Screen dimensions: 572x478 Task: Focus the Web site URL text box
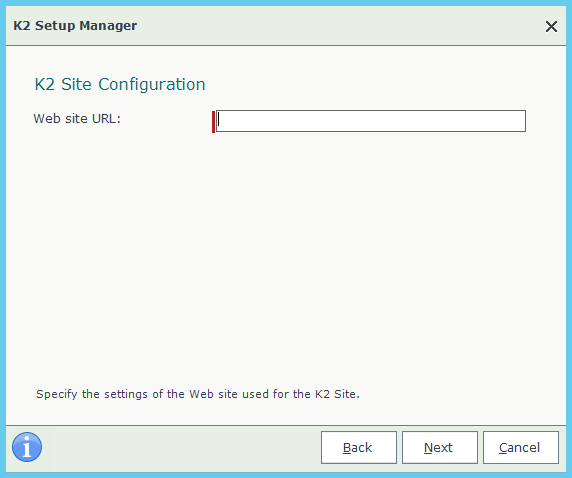pos(371,121)
